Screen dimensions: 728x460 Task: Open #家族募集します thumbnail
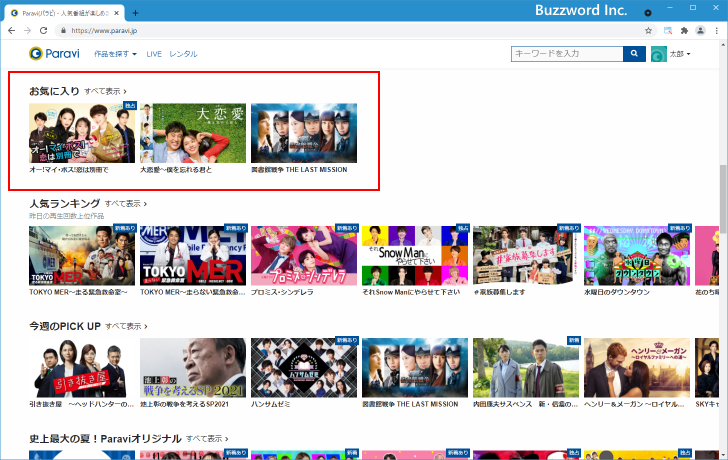point(526,255)
